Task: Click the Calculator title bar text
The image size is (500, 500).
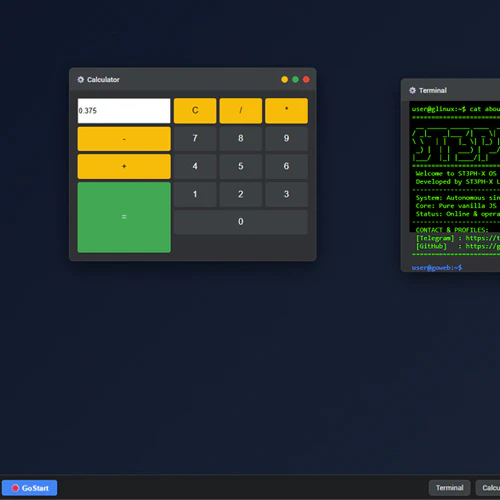Action: coord(103,80)
